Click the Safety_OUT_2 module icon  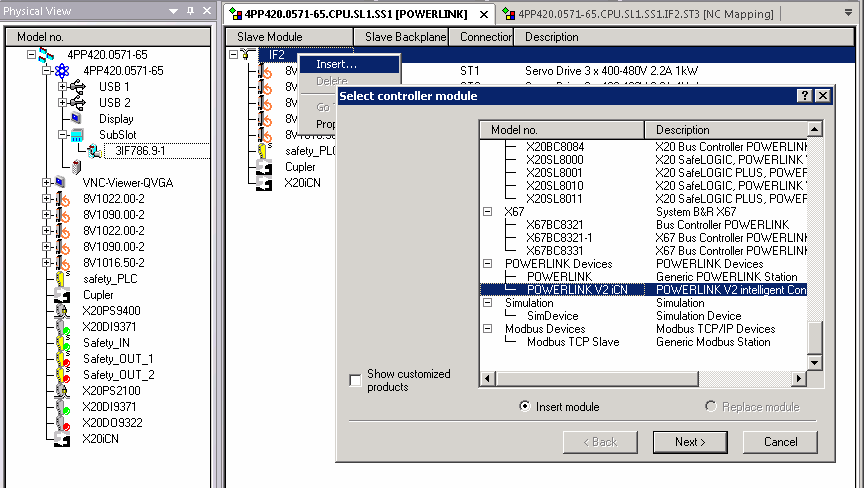[62, 375]
